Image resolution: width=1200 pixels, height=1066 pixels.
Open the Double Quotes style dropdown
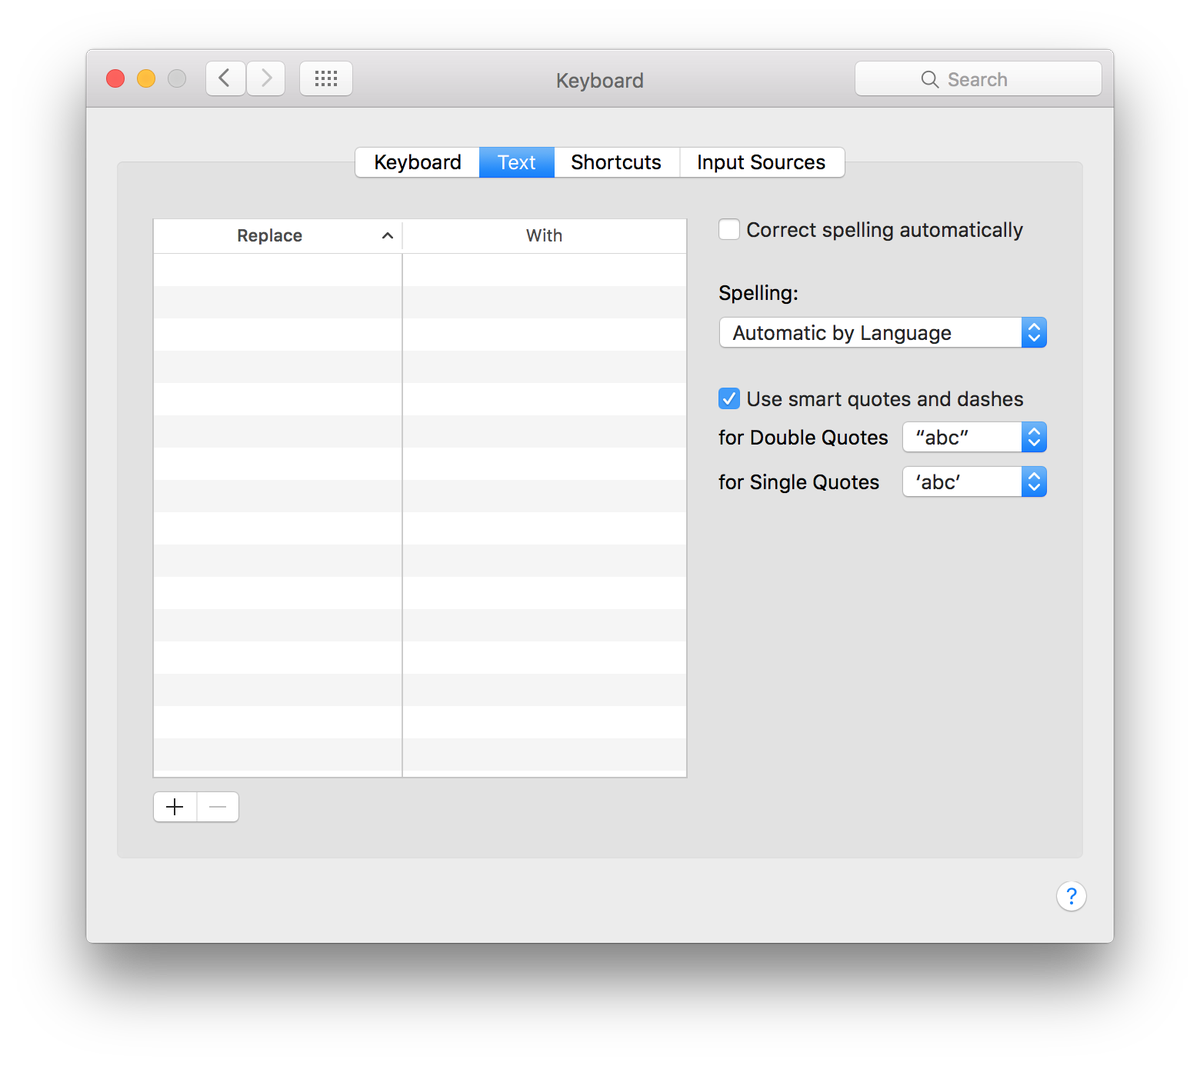click(973, 437)
